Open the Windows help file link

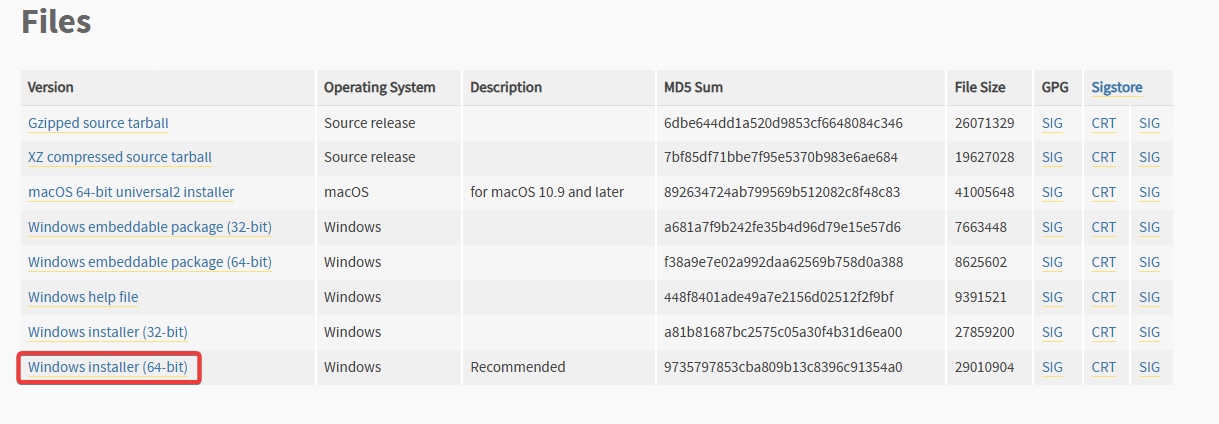click(x=83, y=297)
